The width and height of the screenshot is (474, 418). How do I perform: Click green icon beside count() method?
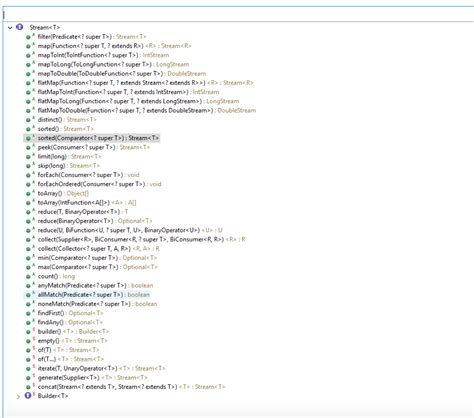28,277
